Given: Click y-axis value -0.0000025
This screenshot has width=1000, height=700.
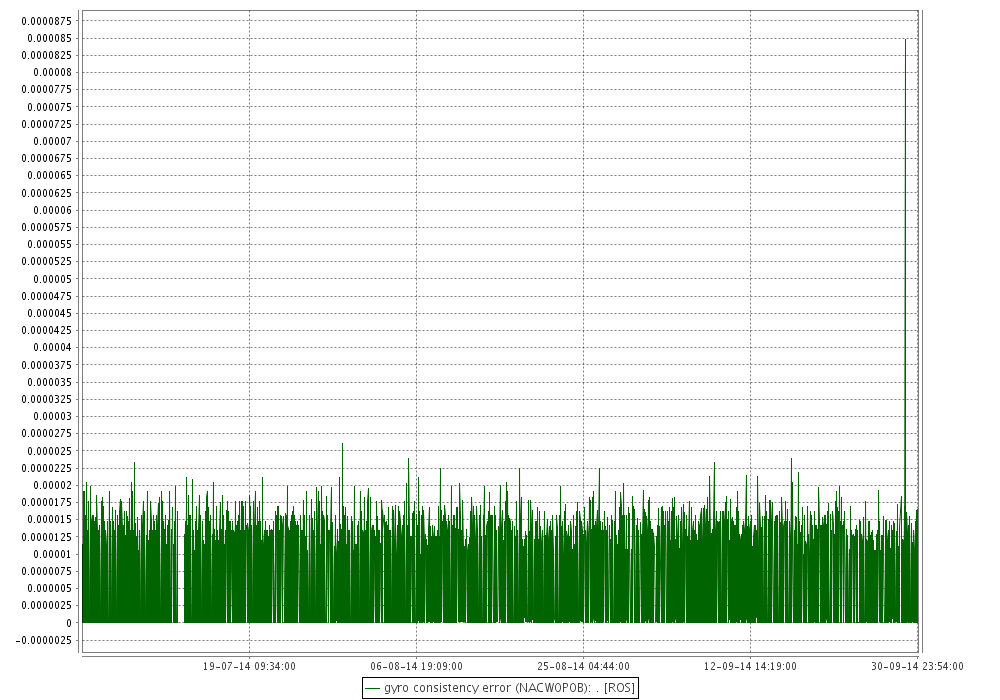Looking at the screenshot, I should click(x=44, y=640).
